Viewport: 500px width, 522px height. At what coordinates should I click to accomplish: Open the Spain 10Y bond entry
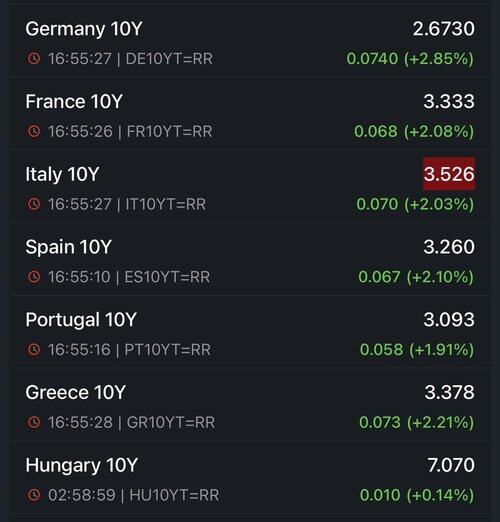point(250,259)
